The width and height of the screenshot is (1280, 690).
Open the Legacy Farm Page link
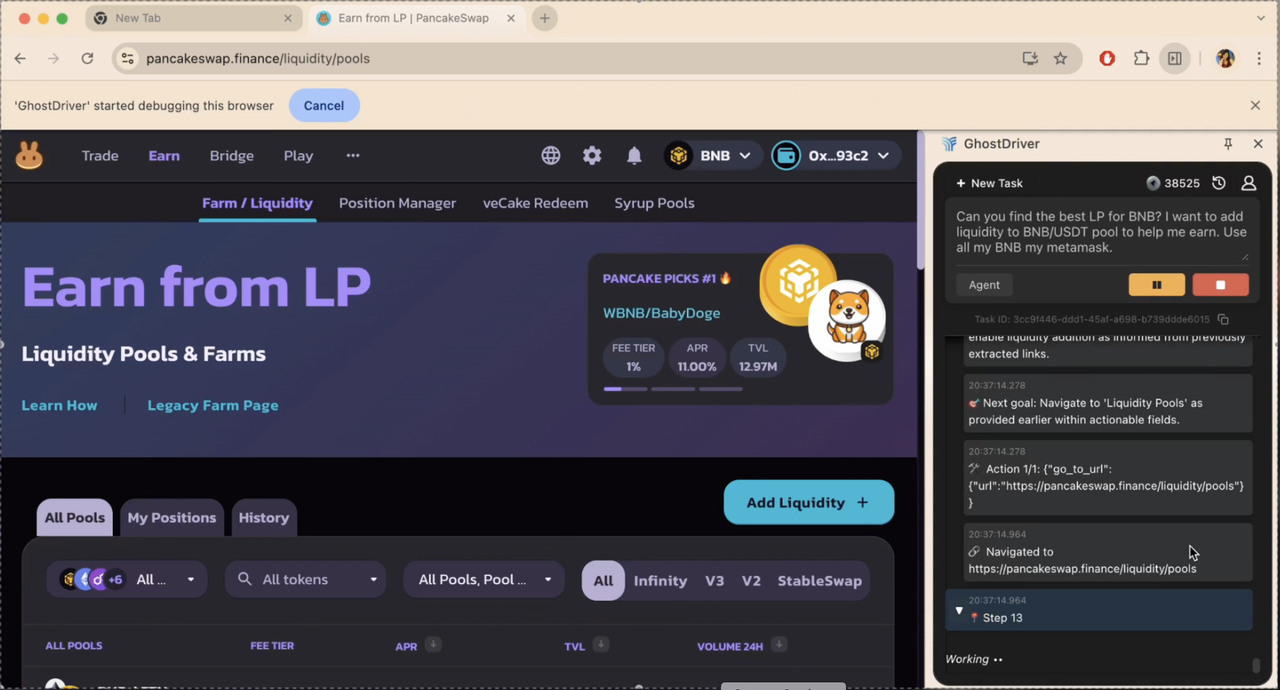[213, 405]
